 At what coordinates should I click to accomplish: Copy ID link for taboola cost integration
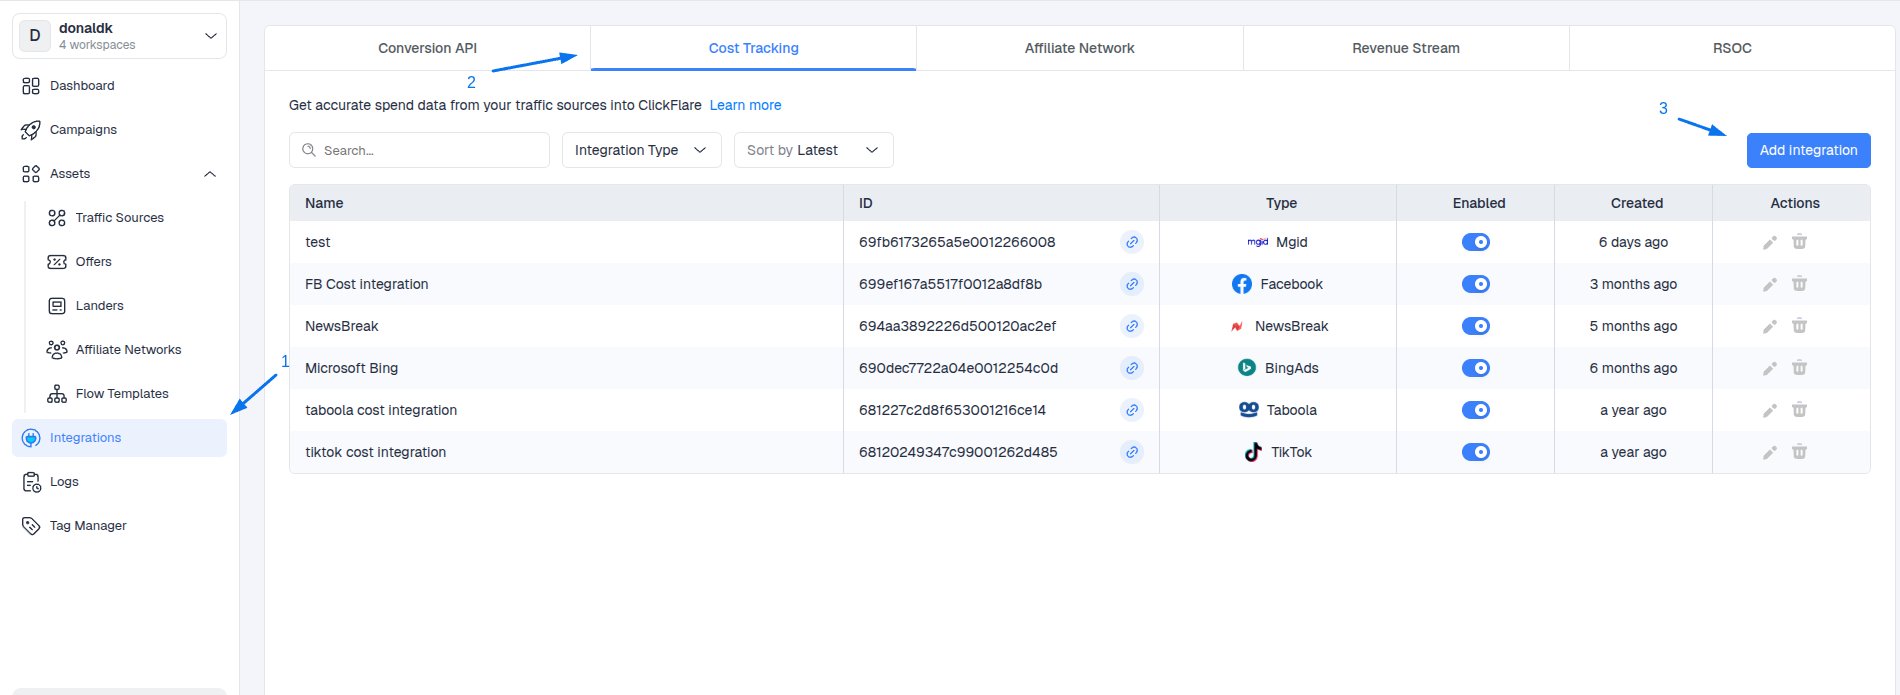pyautogui.click(x=1131, y=410)
